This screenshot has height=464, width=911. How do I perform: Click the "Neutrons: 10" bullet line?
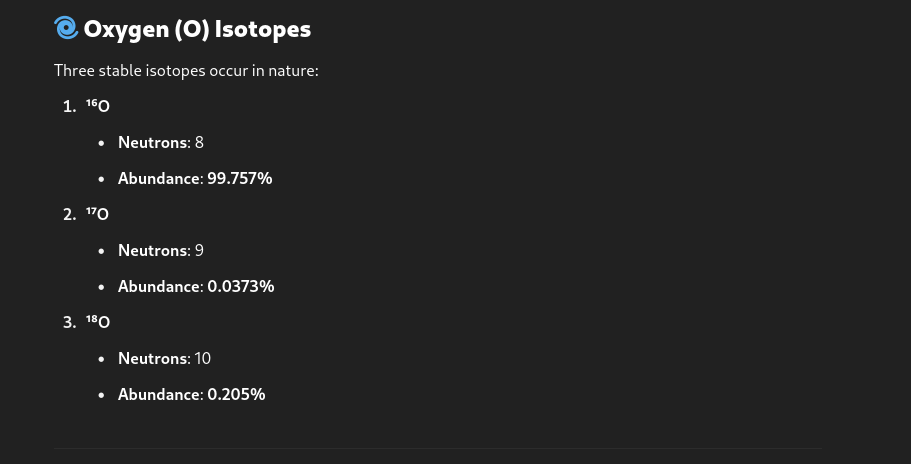(x=164, y=359)
